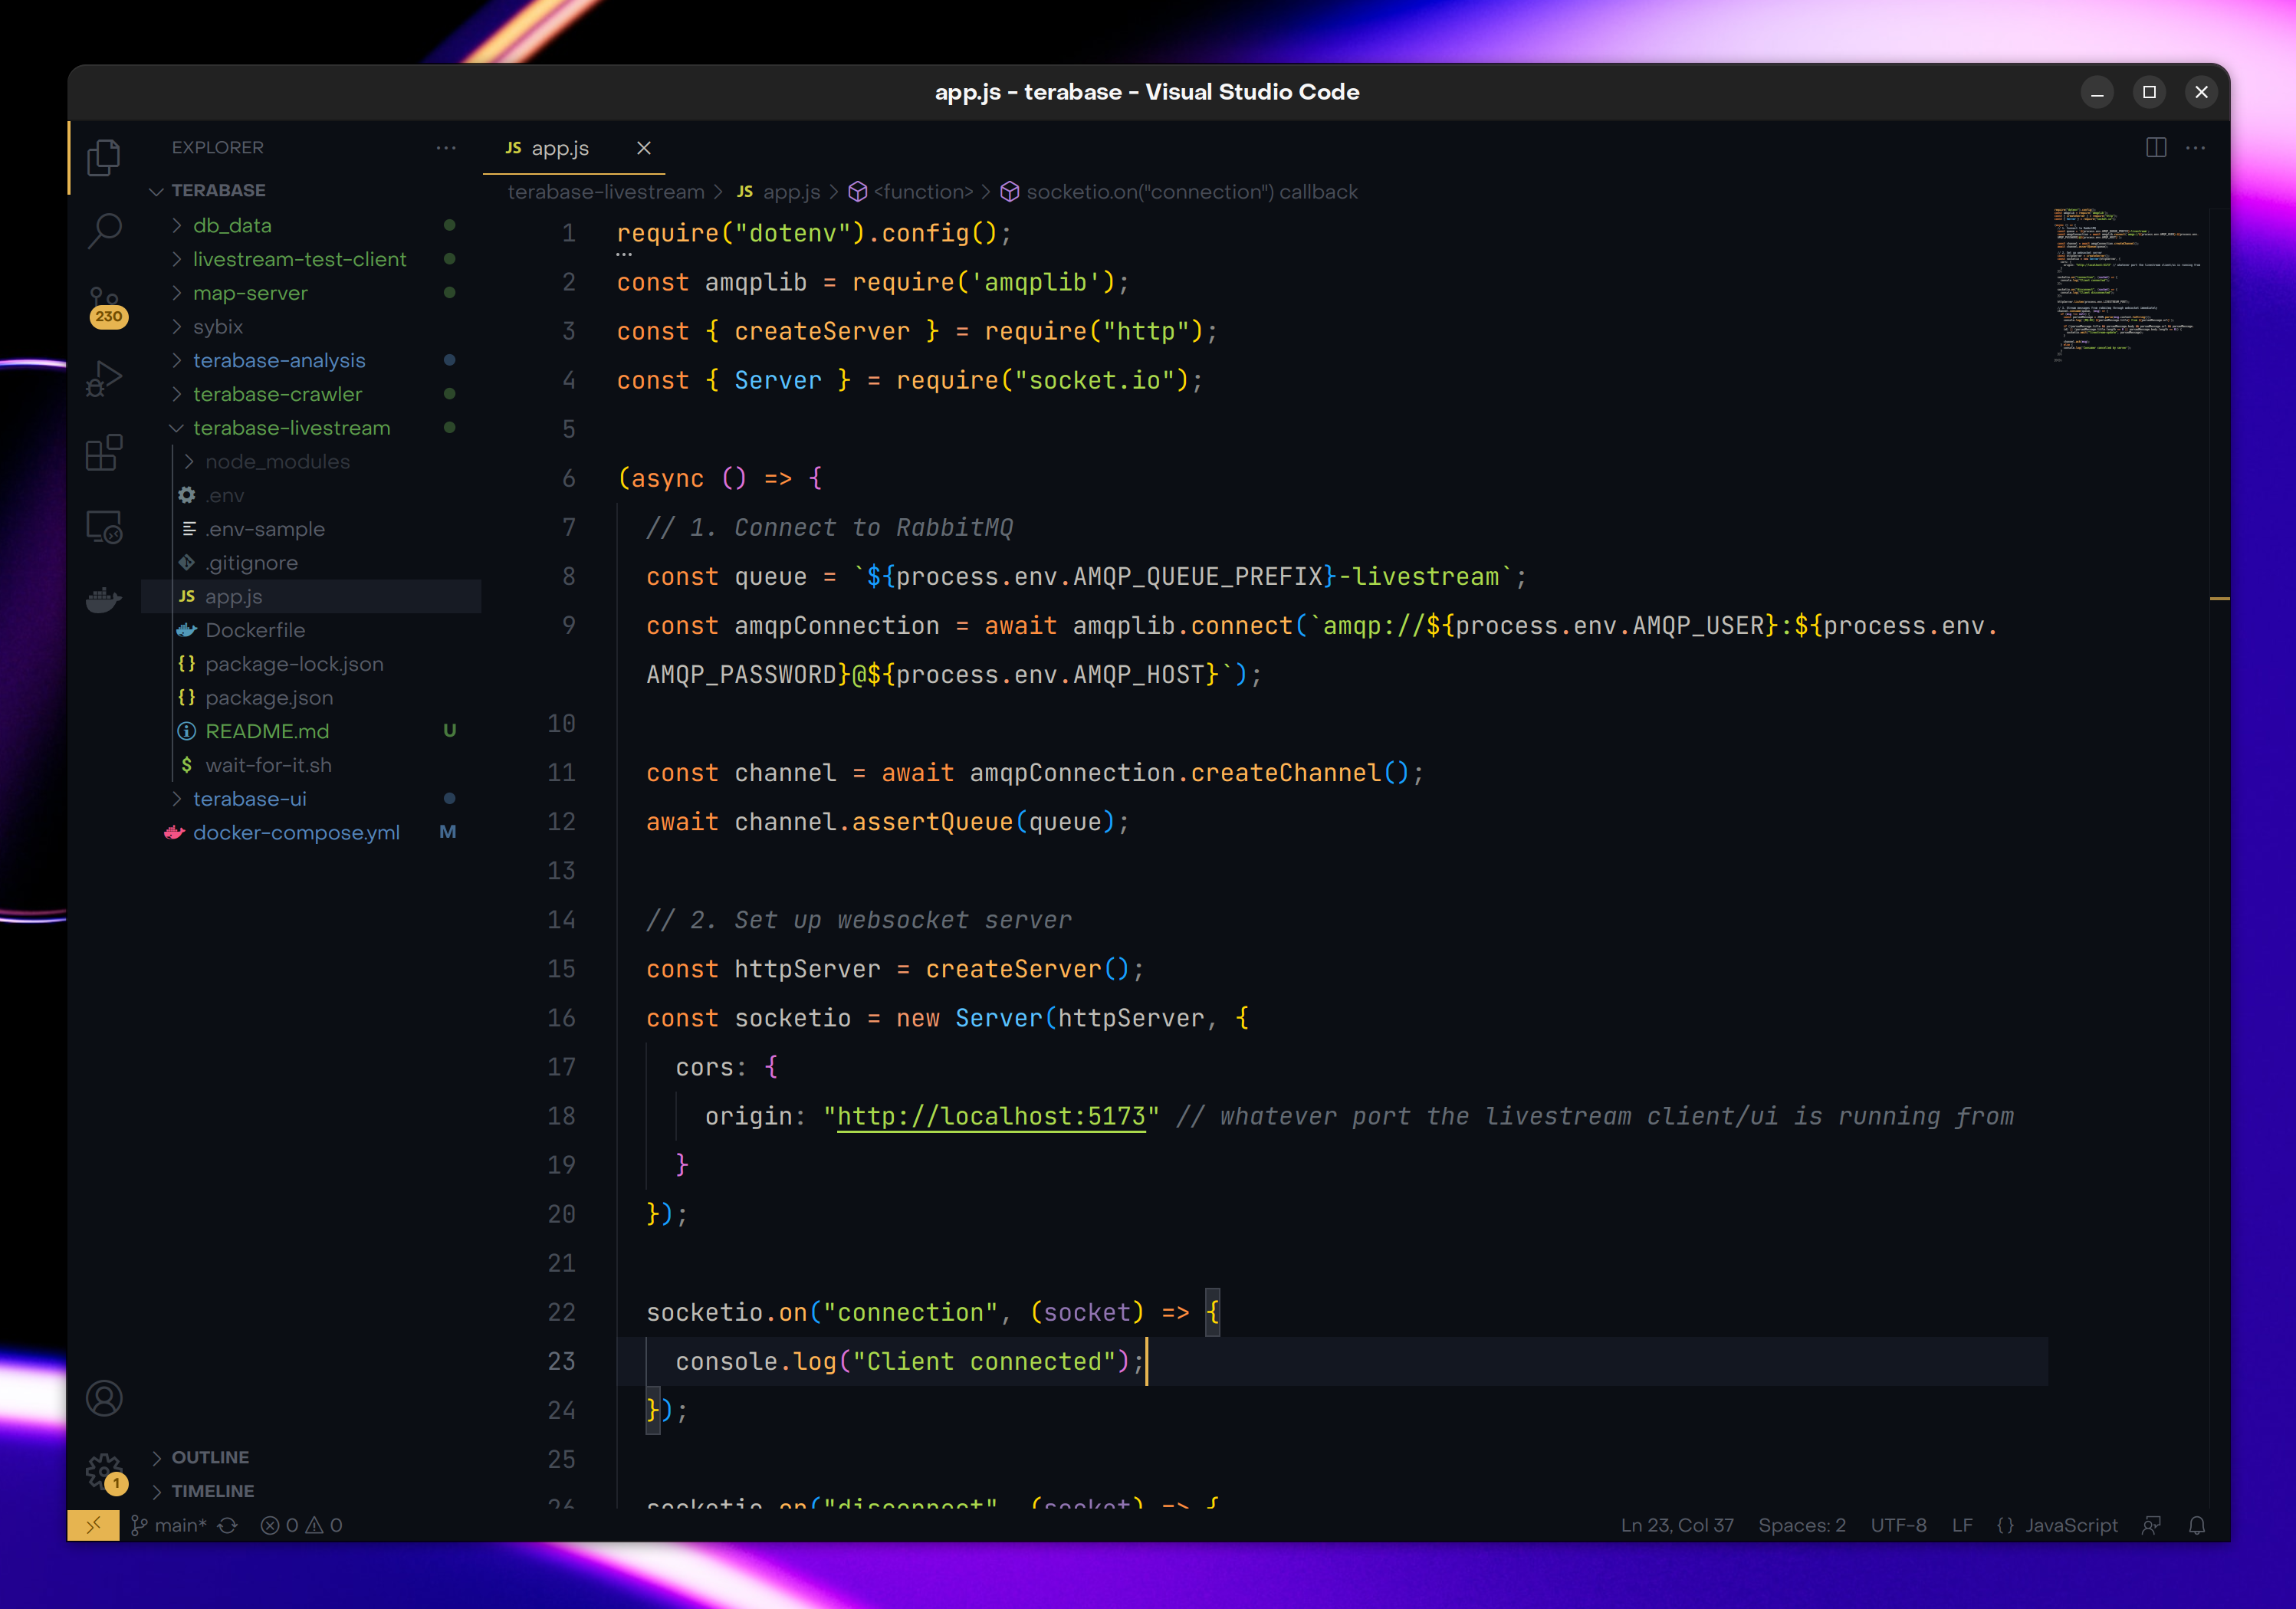The height and width of the screenshot is (1609, 2296).
Task: Click line number 11 in the gutter
Action: [x=562, y=773]
